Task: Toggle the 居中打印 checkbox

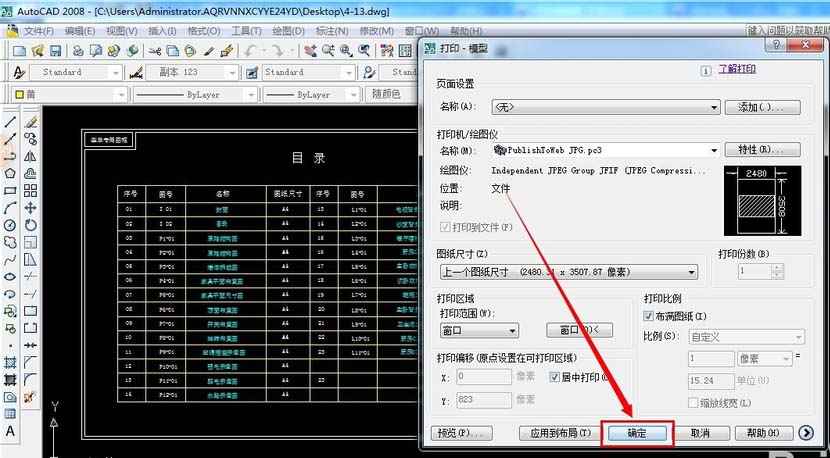Action: 555,377
